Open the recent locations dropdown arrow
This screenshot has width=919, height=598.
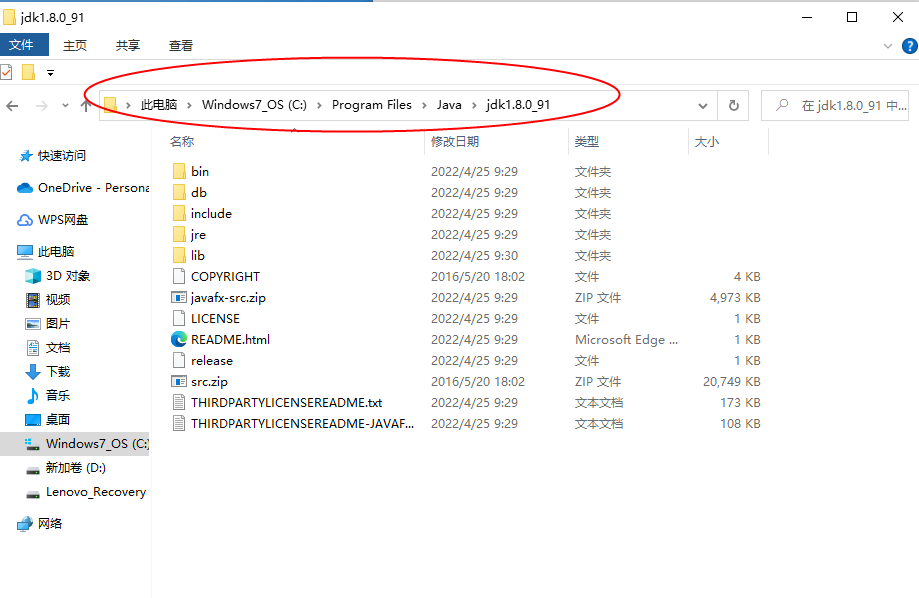[x=65, y=106]
